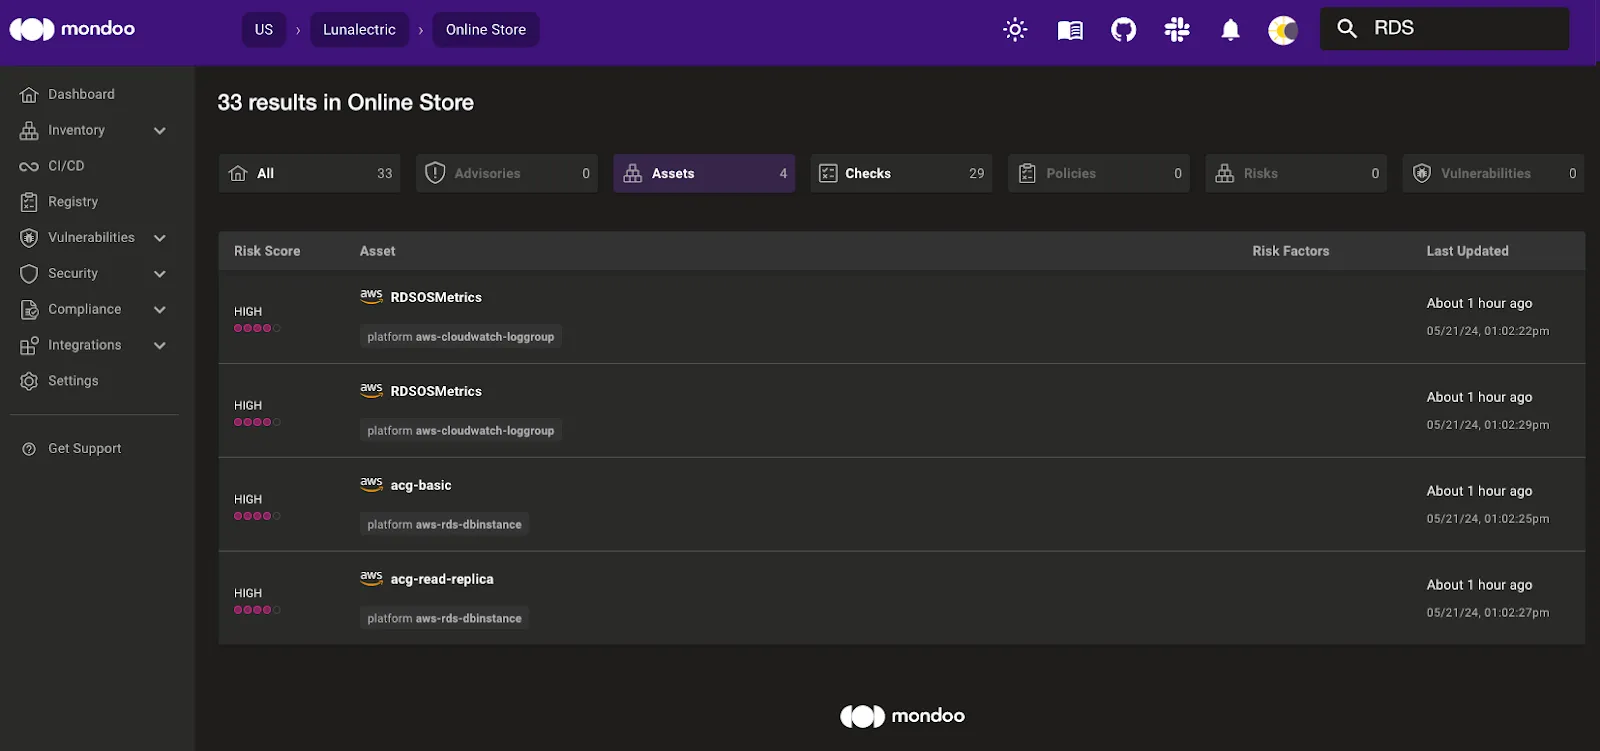
Task: Open Compliance in sidebar
Action: (x=84, y=309)
